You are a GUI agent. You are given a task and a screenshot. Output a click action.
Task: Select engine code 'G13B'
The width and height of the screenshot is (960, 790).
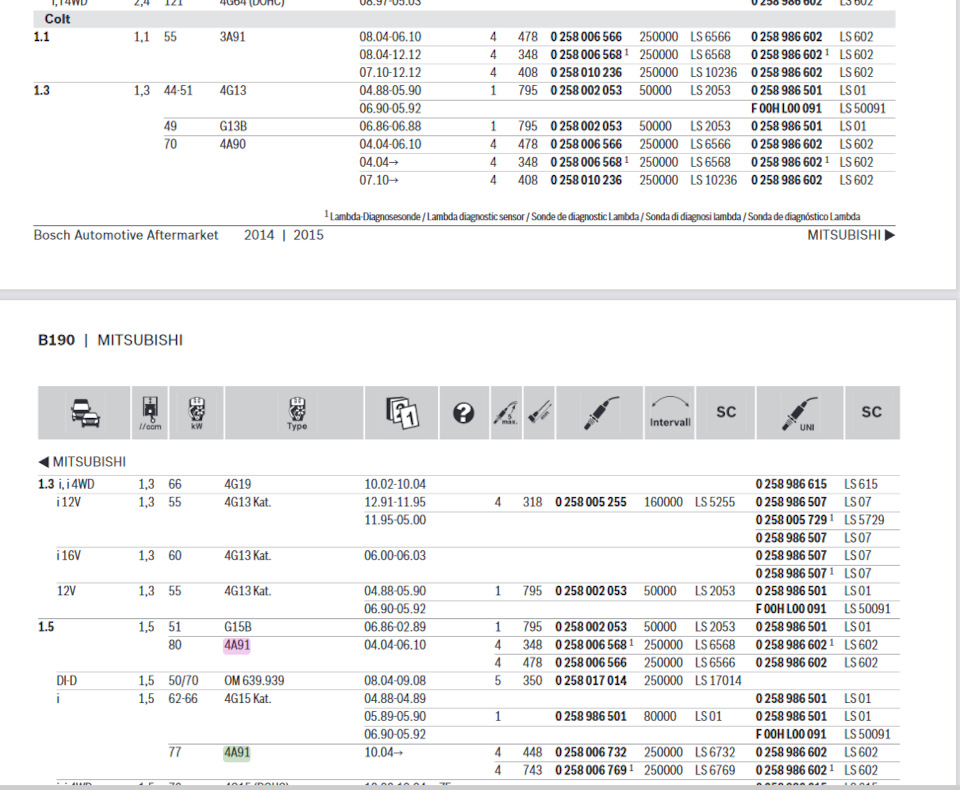pyautogui.click(x=233, y=126)
